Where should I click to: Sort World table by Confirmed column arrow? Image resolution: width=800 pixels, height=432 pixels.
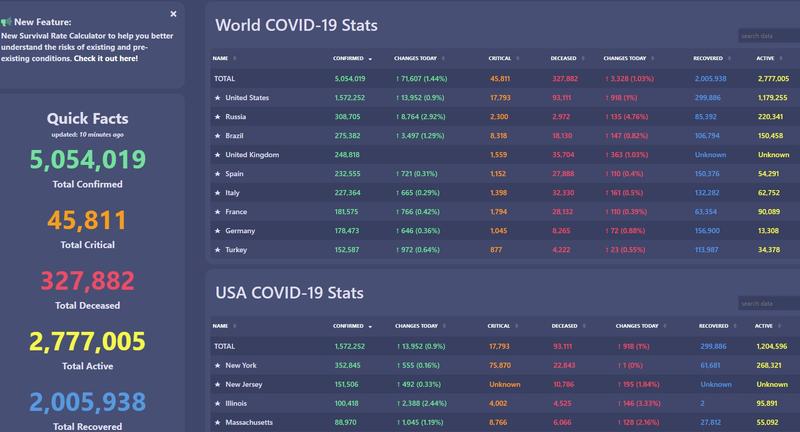point(370,59)
